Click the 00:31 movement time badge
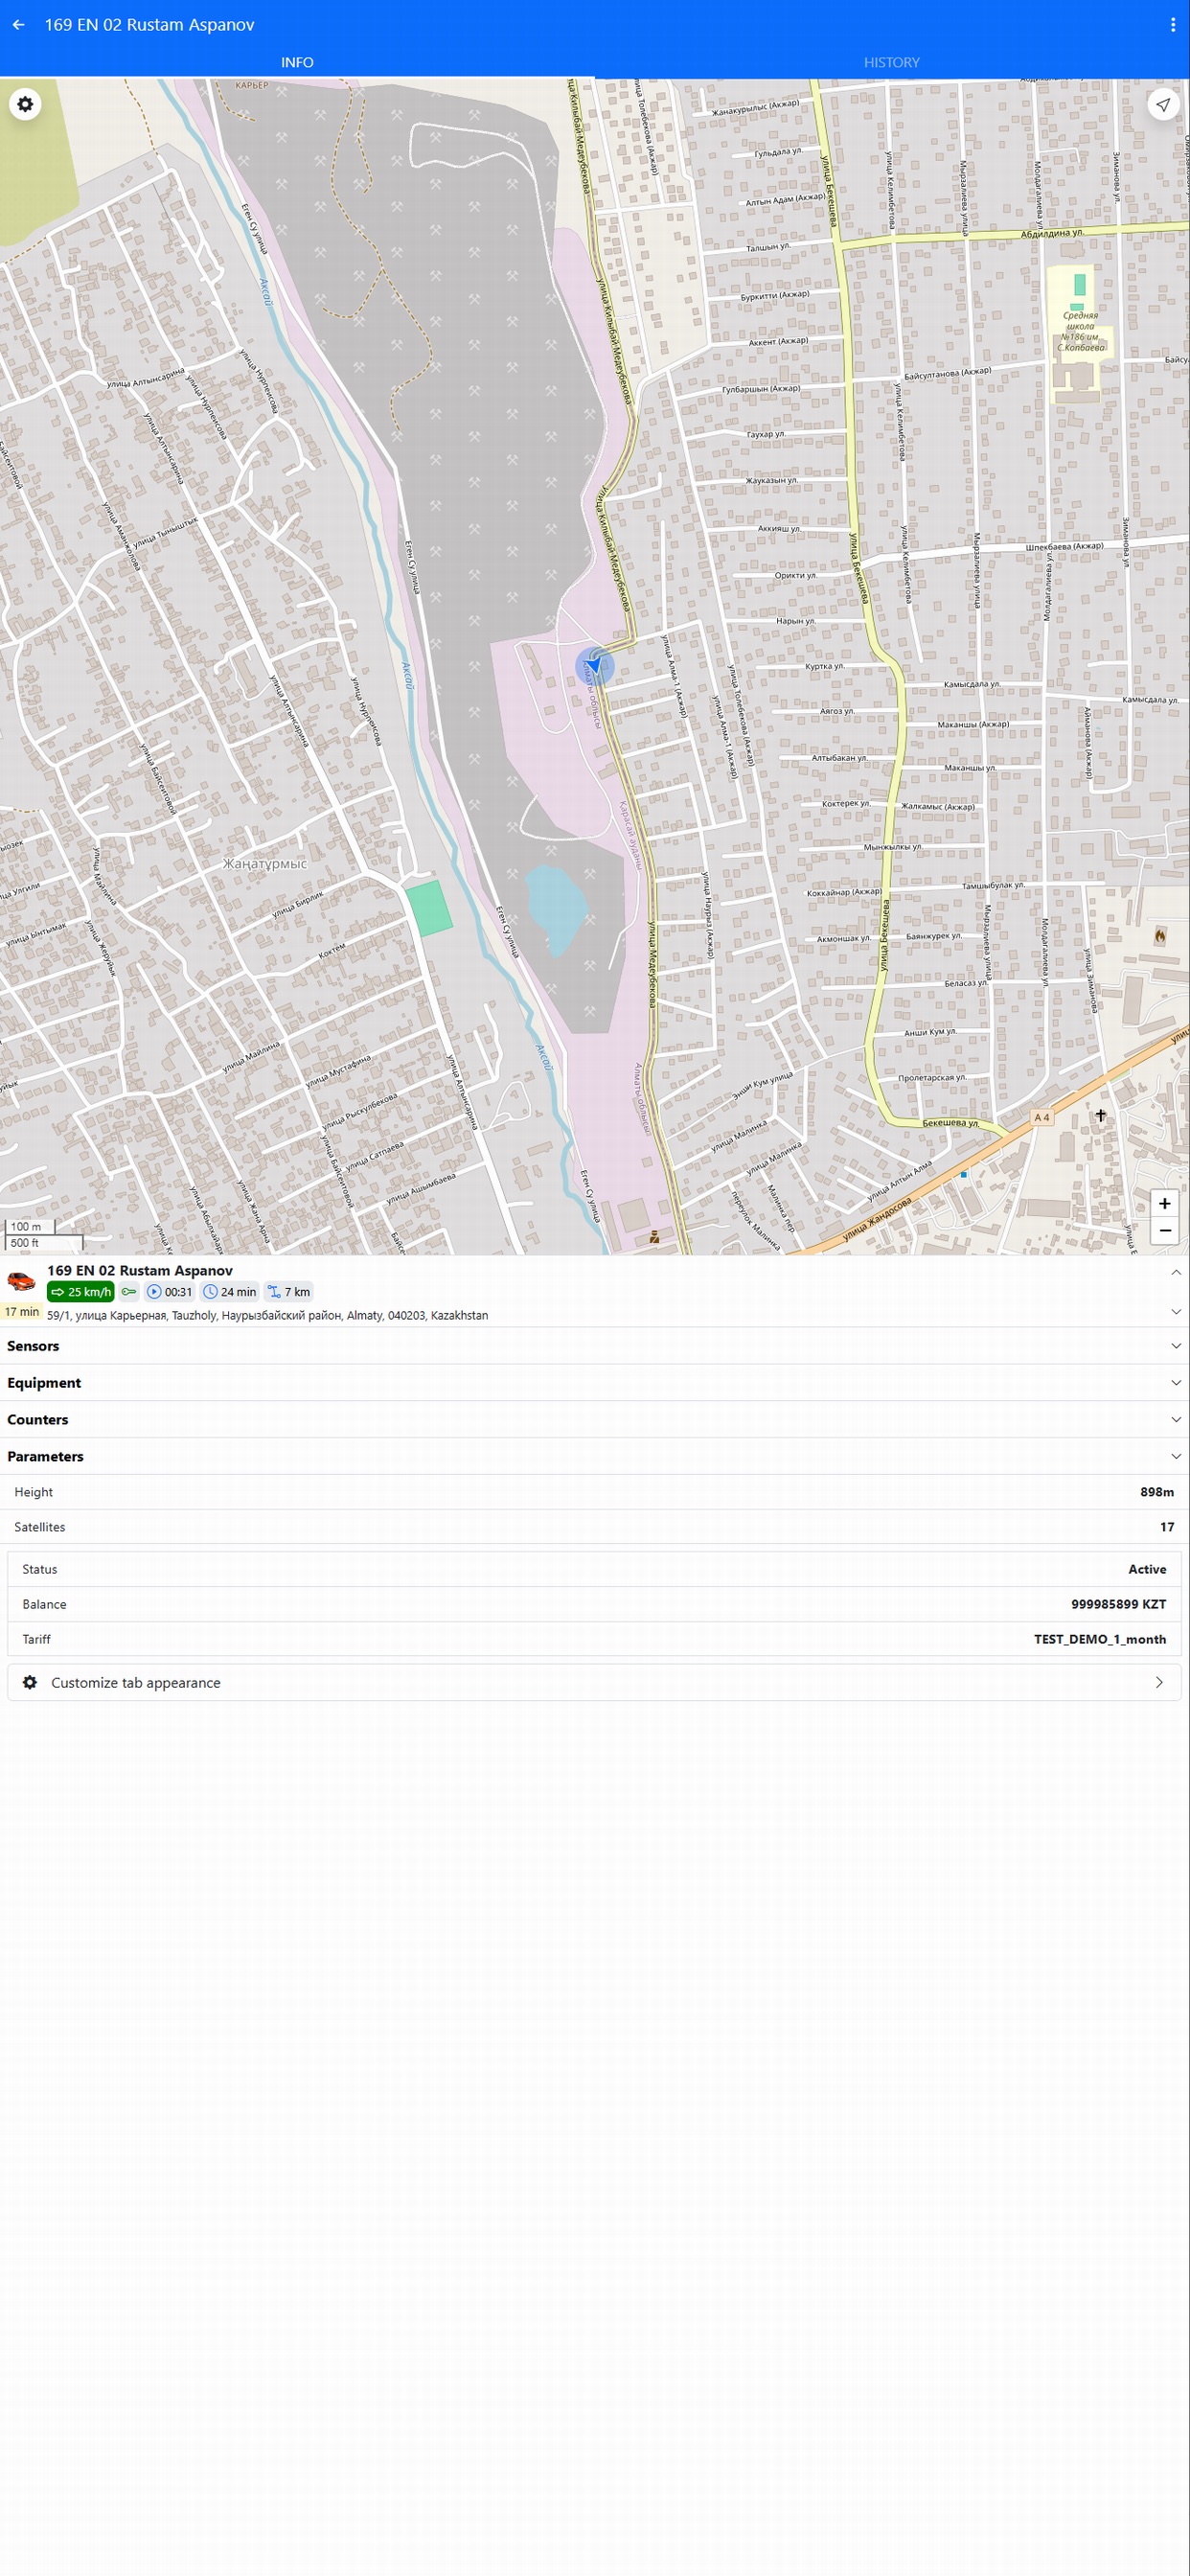The height and width of the screenshot is (2576, 1190). point(169,1292)
